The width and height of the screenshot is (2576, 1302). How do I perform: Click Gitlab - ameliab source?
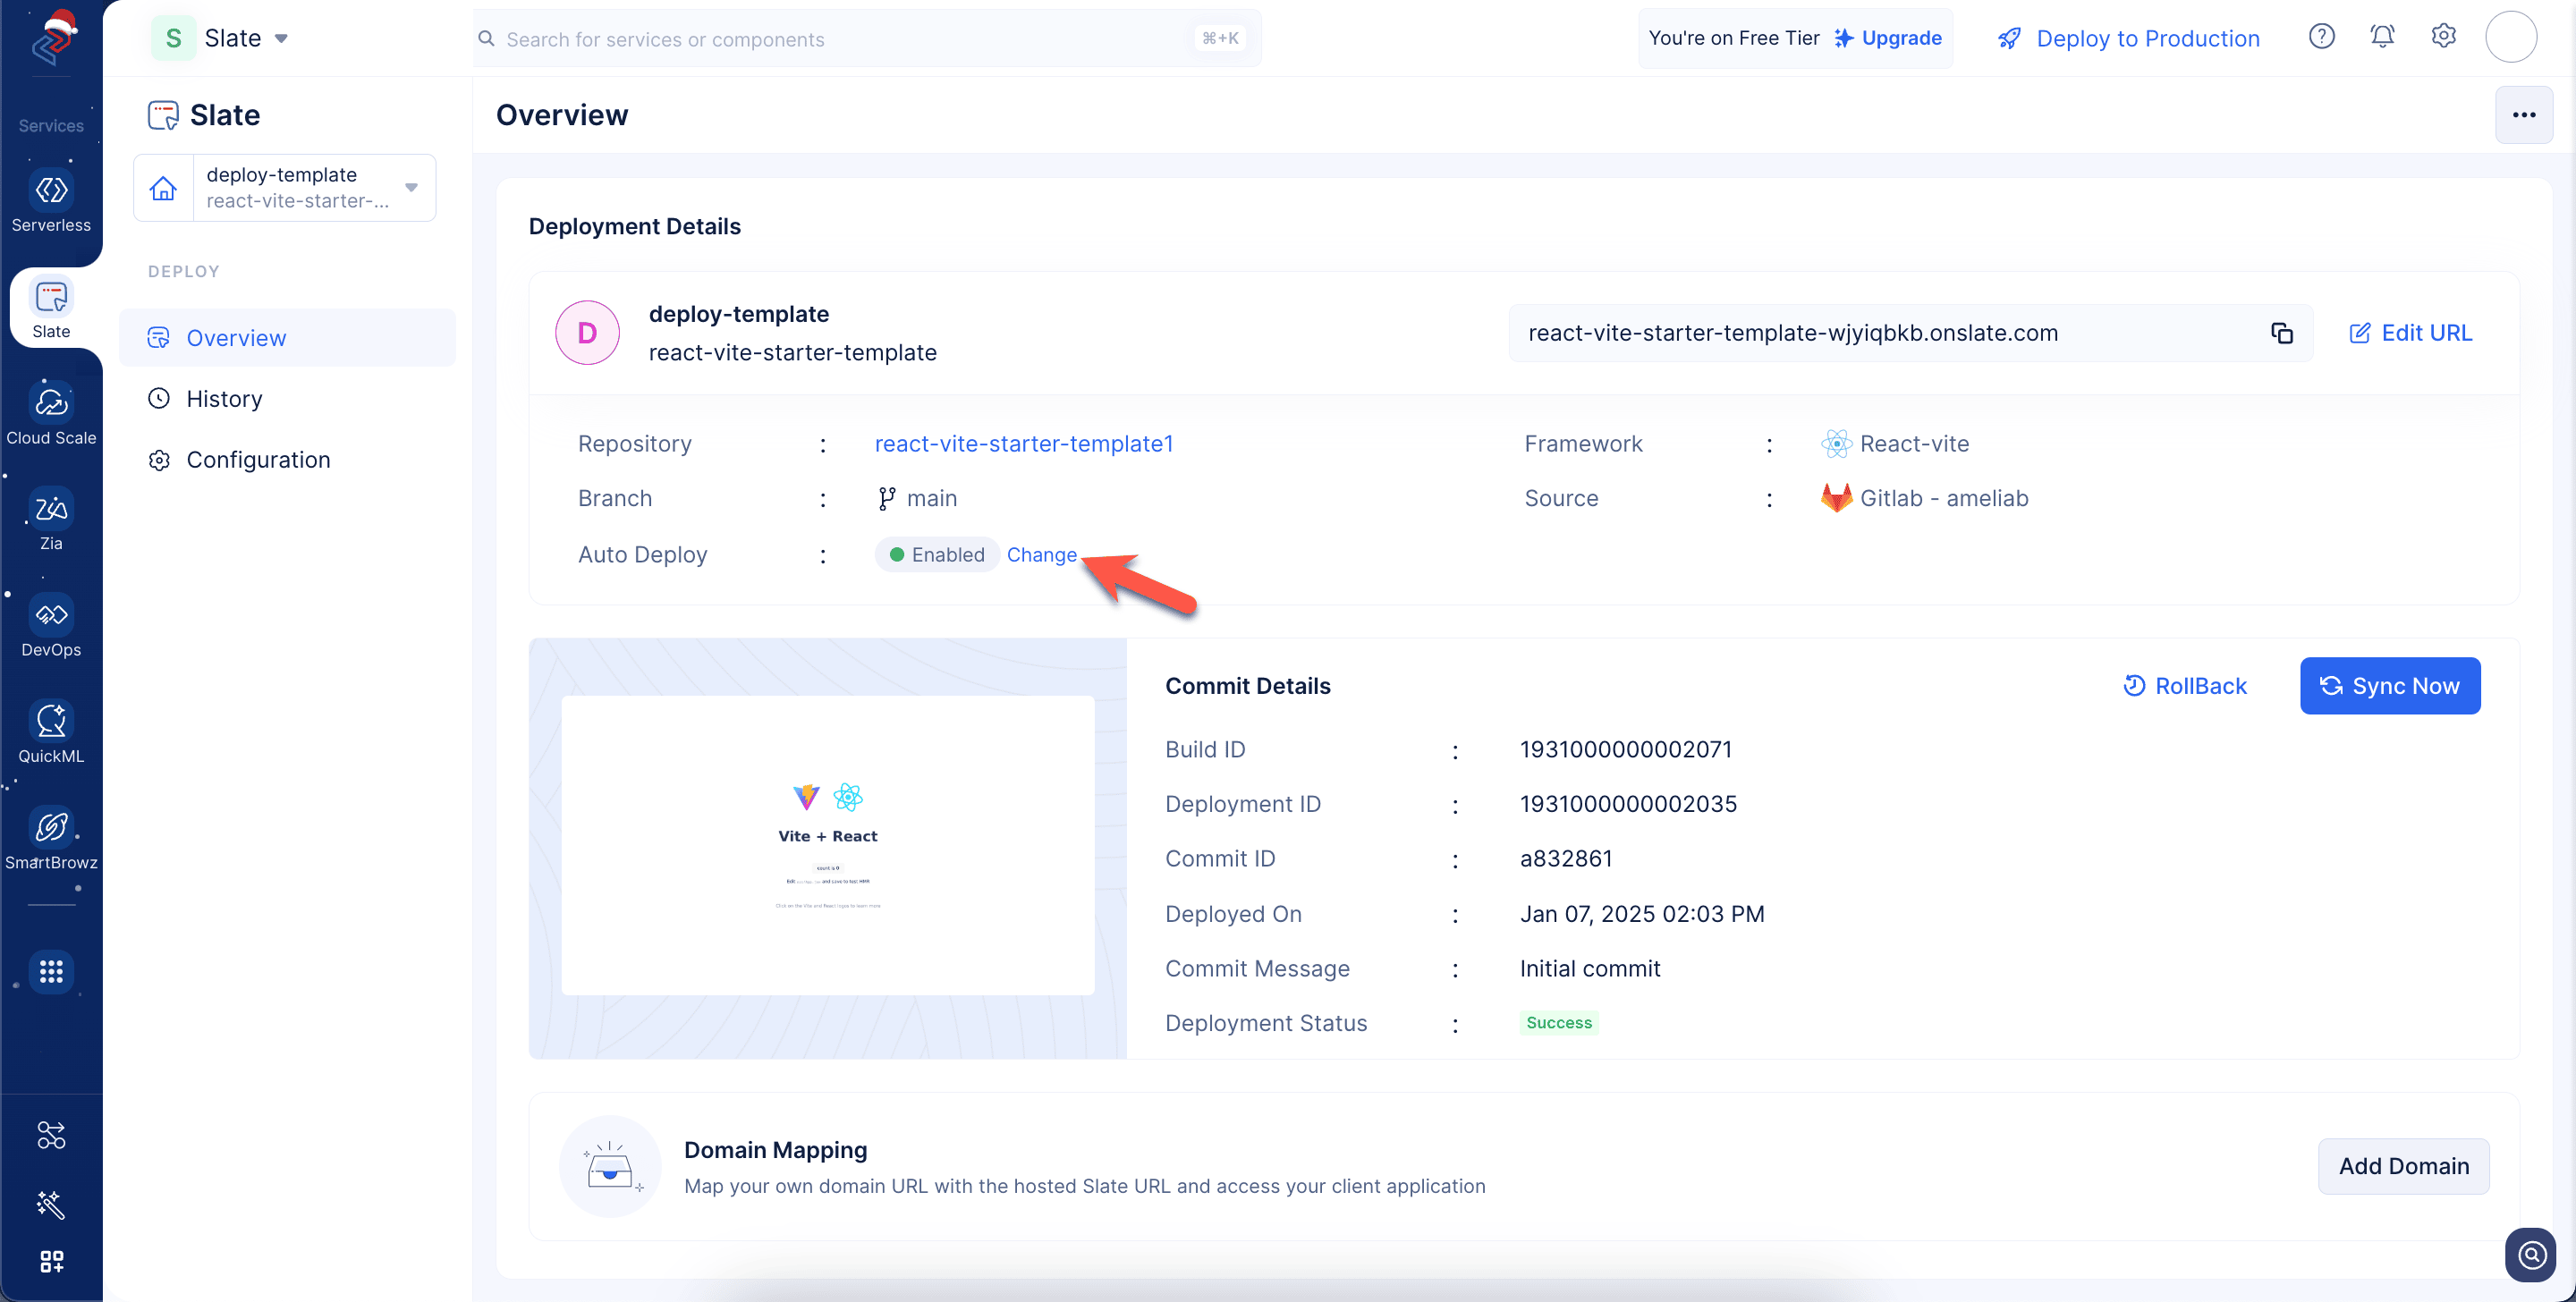tap(1943, 498)
